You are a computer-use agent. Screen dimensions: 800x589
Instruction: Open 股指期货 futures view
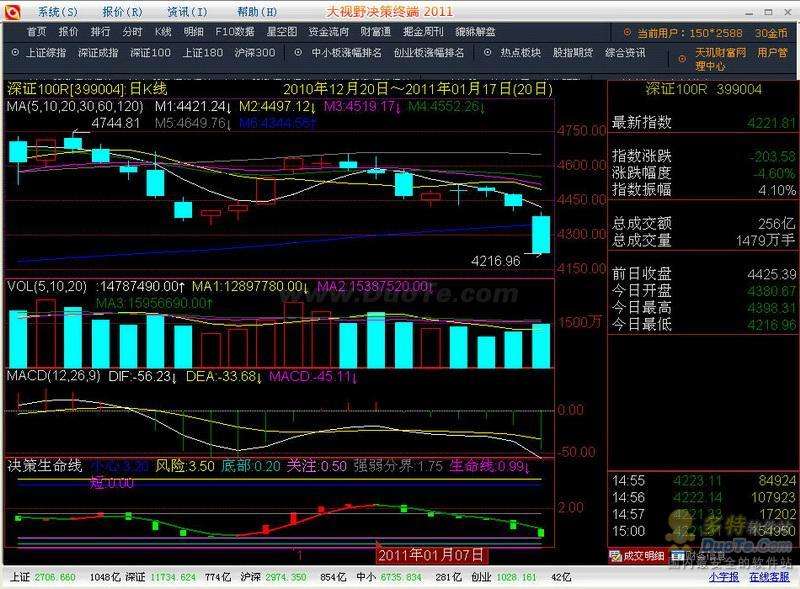(573, 53)
